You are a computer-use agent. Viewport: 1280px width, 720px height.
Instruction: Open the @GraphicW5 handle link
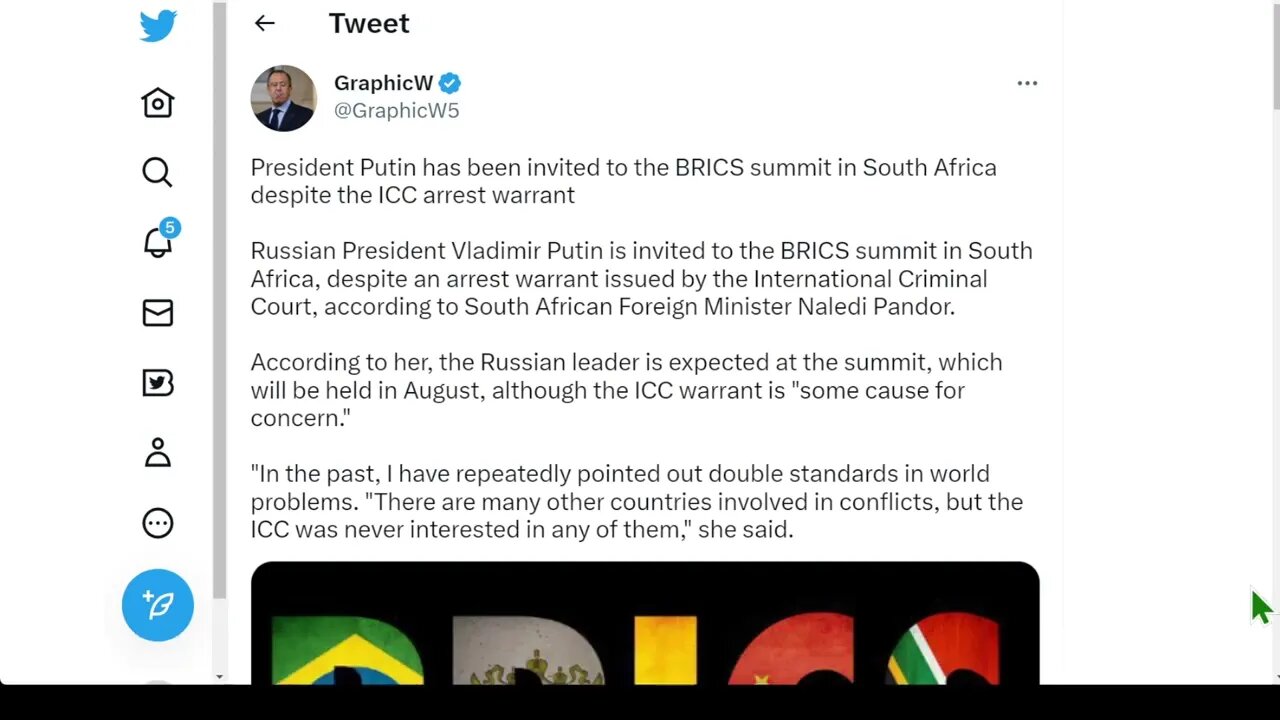[396, 111]
